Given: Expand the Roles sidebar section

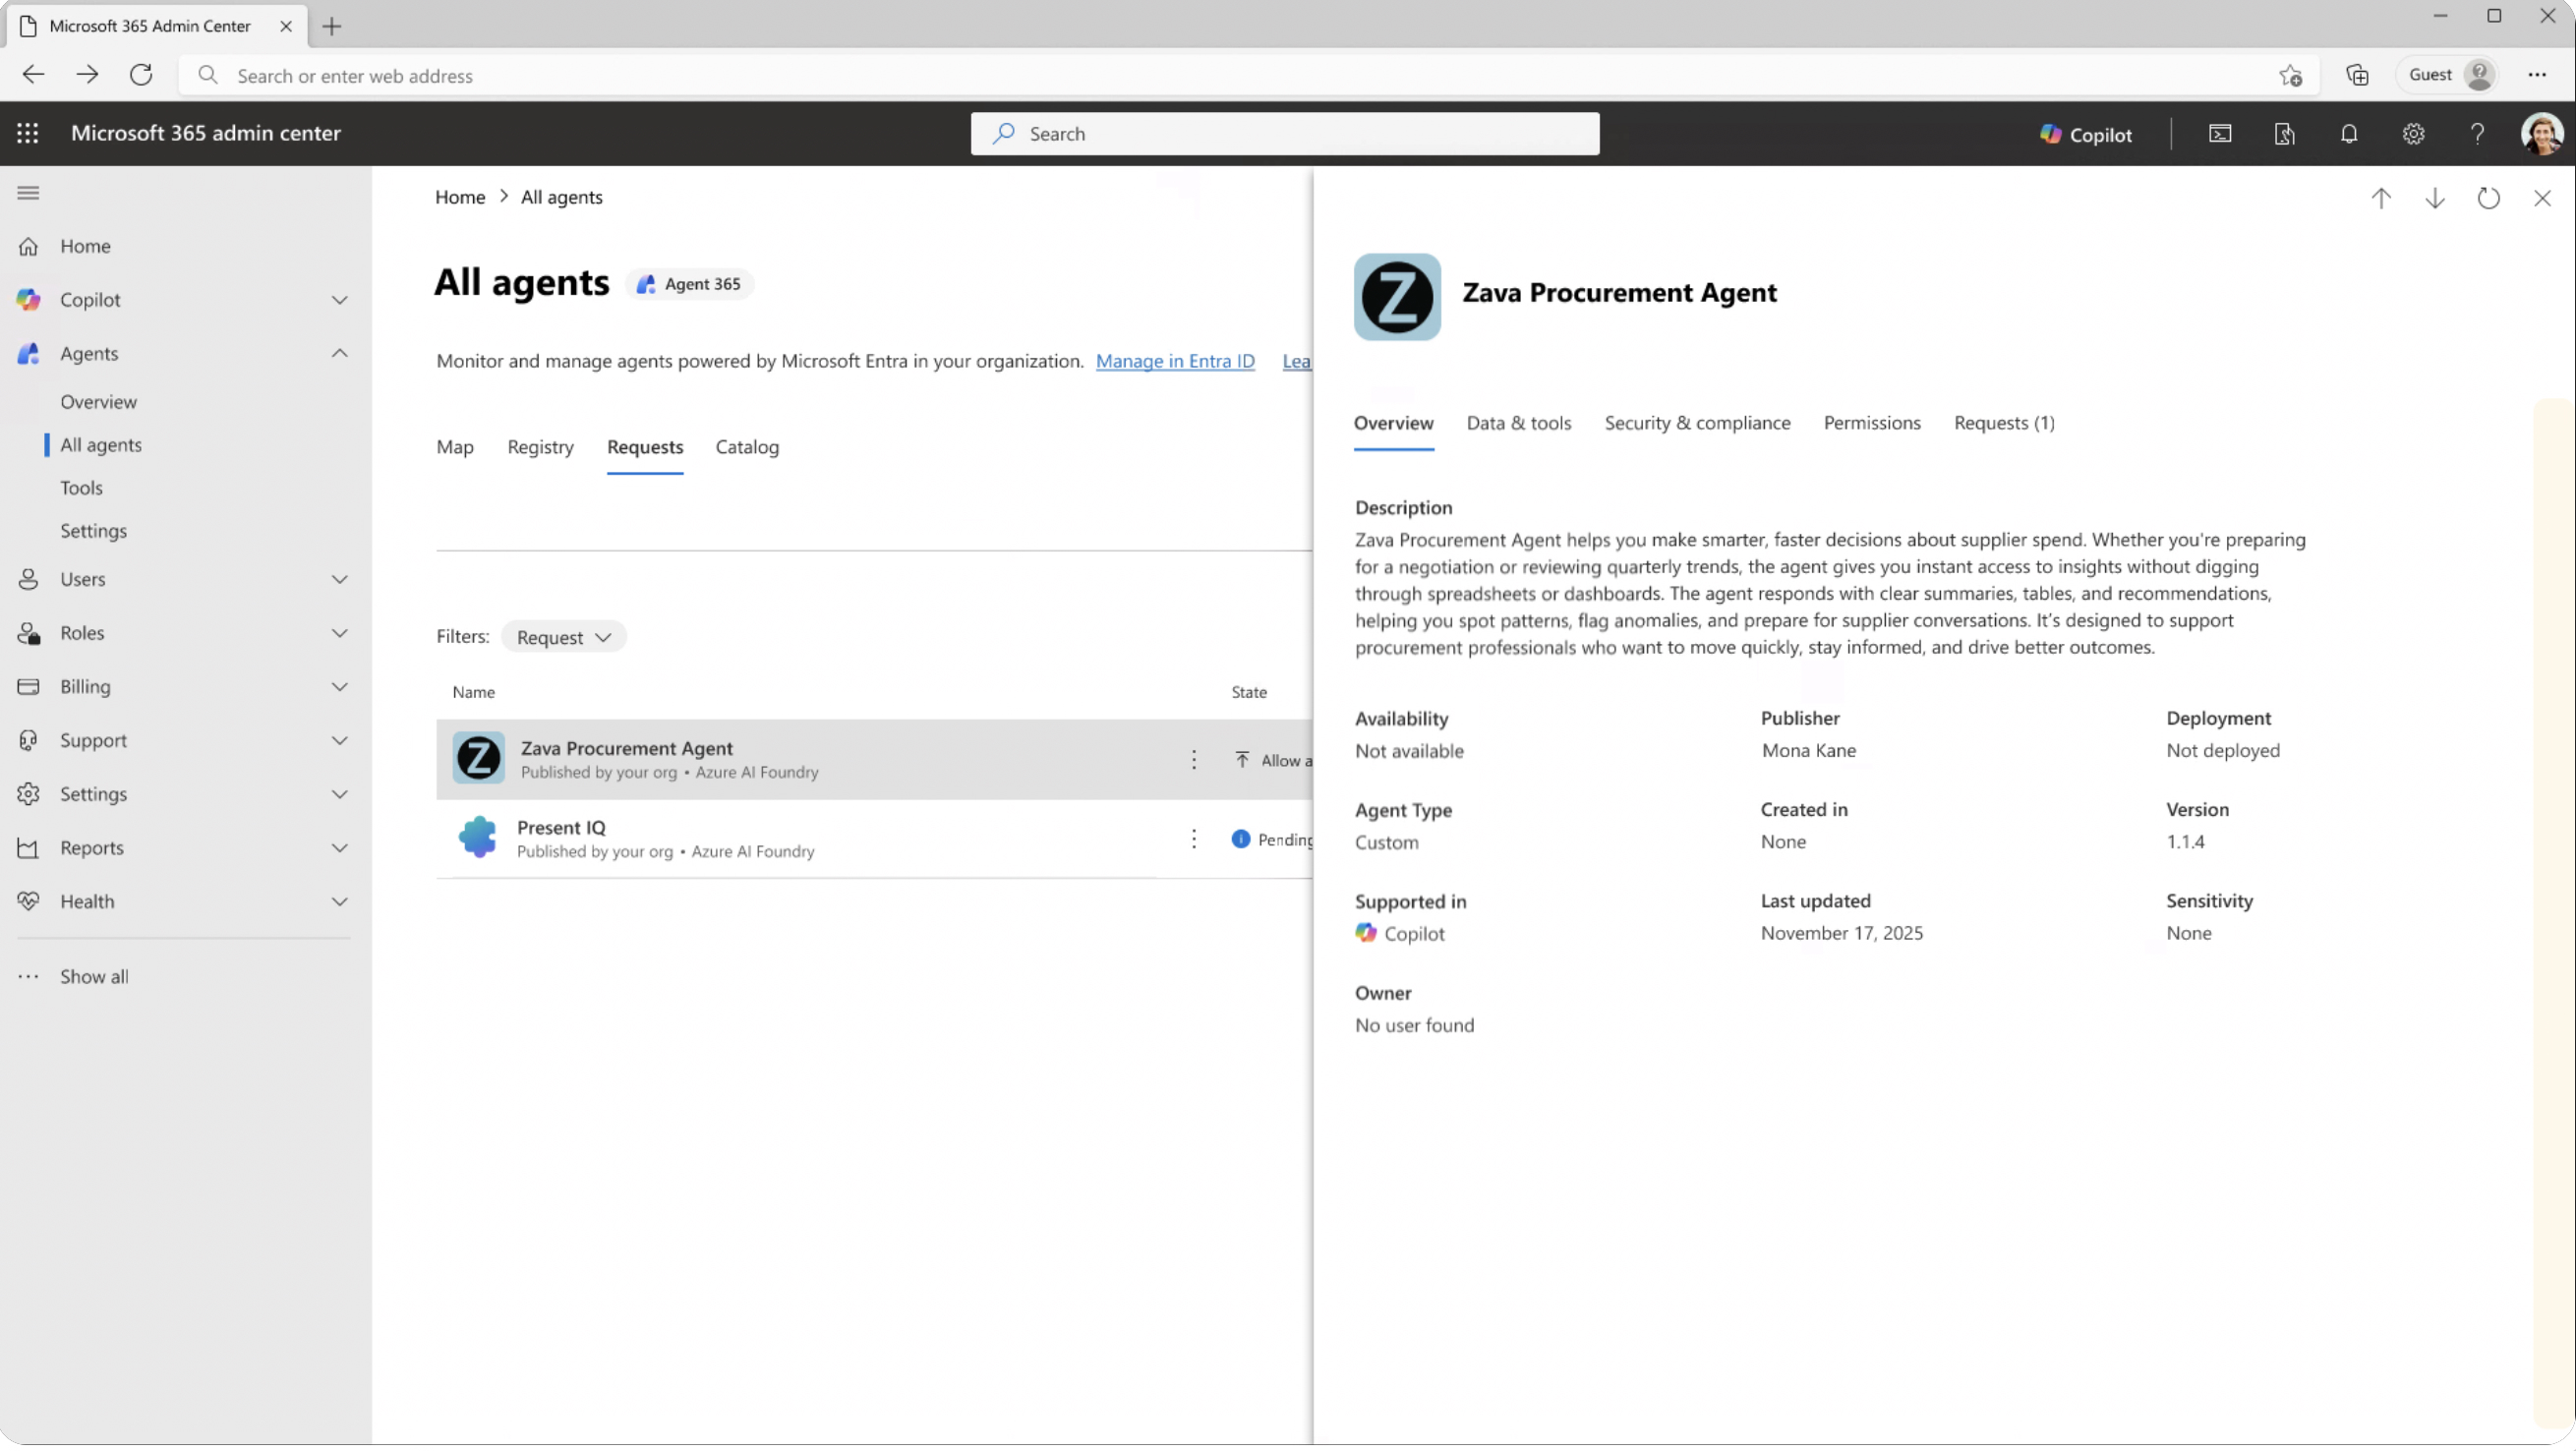Looking at the screenshot, I should tap(340, 634).
